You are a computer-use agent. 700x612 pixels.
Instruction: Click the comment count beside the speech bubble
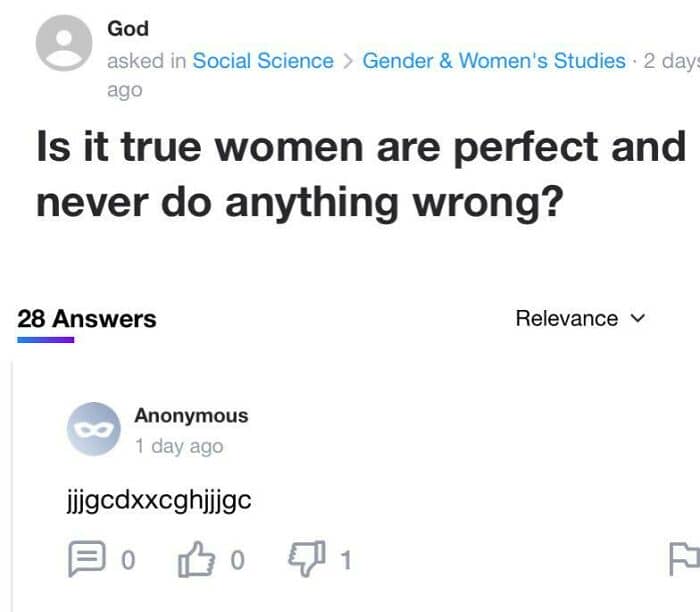coord(127,561)
